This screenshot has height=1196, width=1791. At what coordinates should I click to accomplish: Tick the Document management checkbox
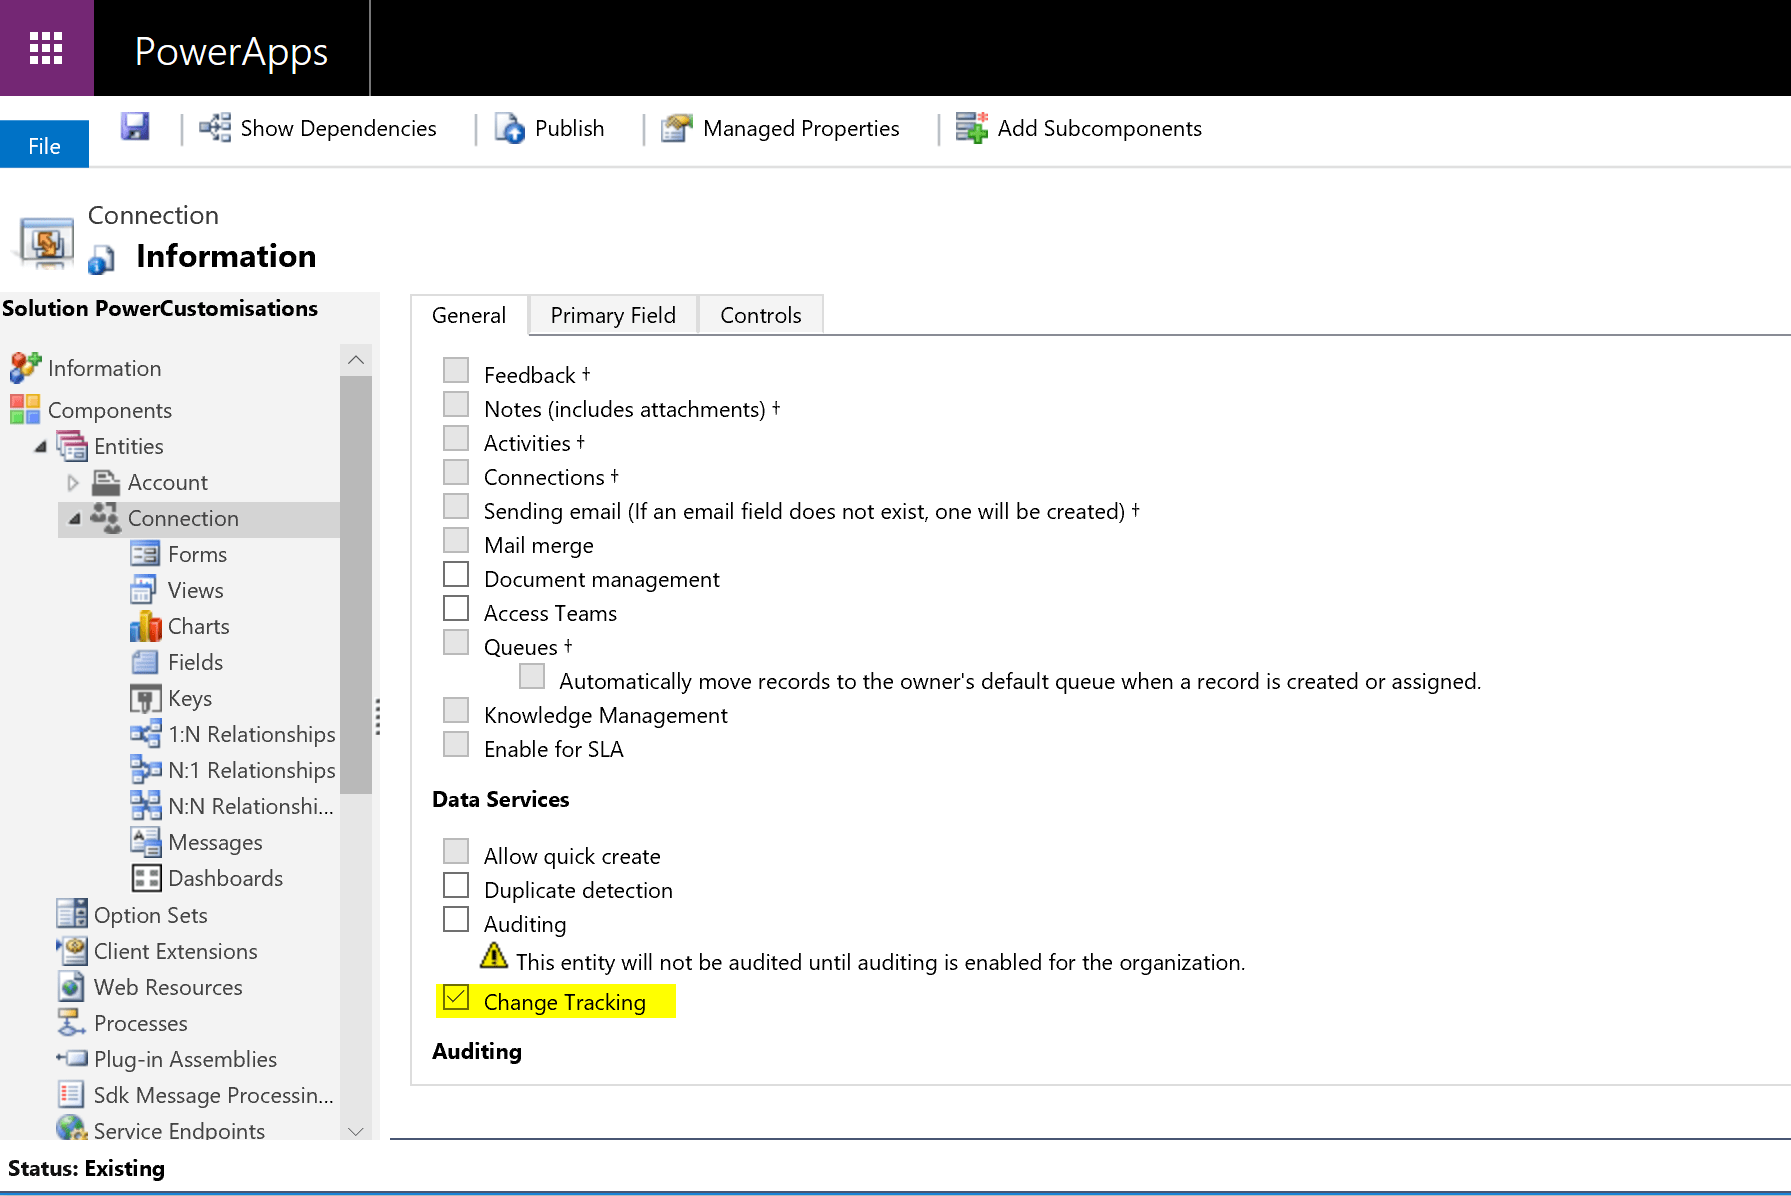tap(456, 576)
